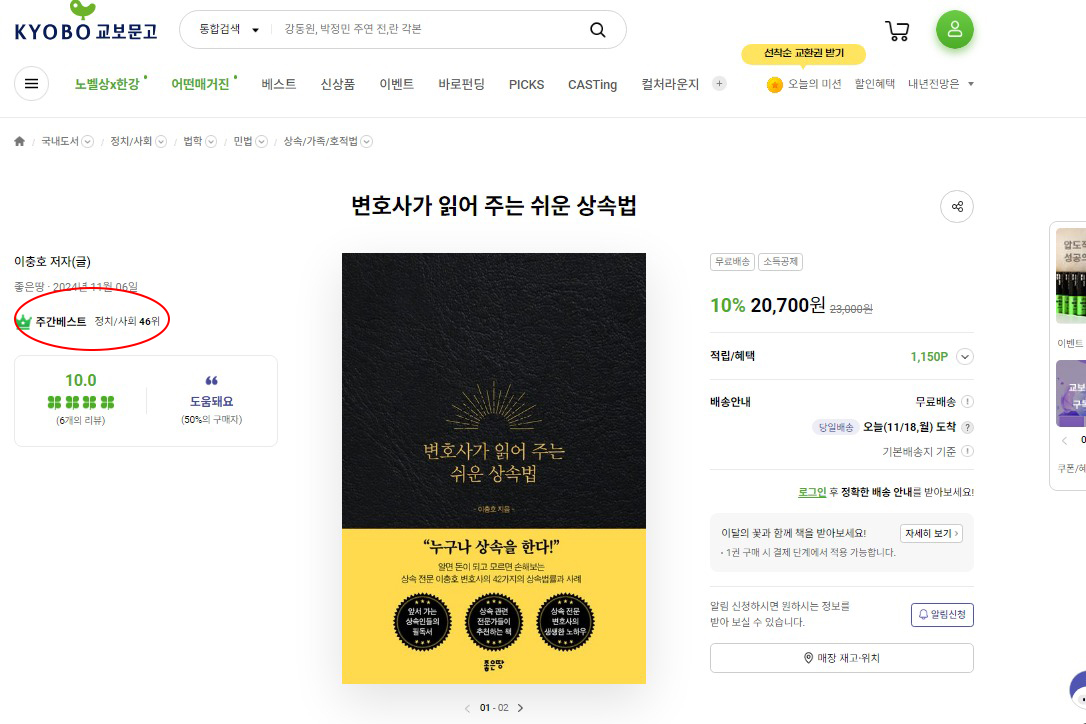The width and height of the screenshot is (1086, 724).
Task: Click the book cover image
Action: tap(494, 468)
